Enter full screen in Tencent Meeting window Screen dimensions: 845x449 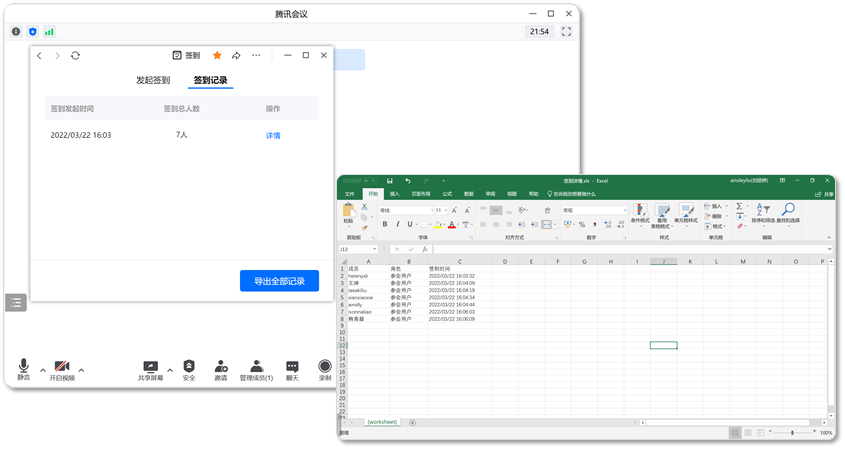[x=566, y=32]
